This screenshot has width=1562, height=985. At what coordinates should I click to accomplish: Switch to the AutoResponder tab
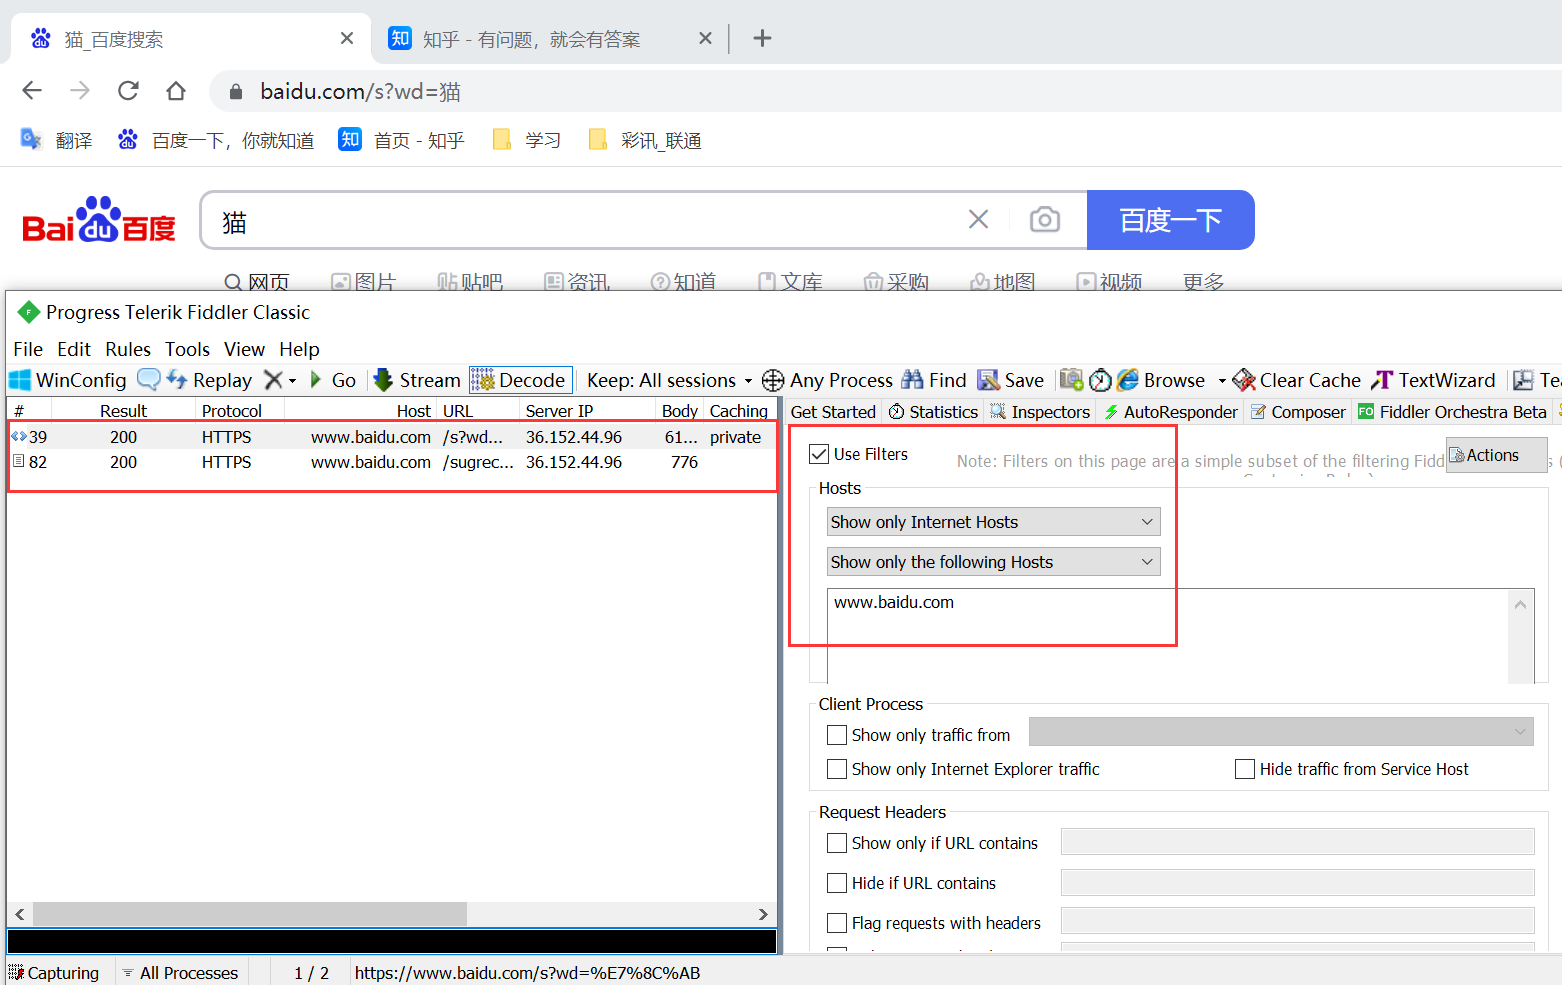[1170, 412]
